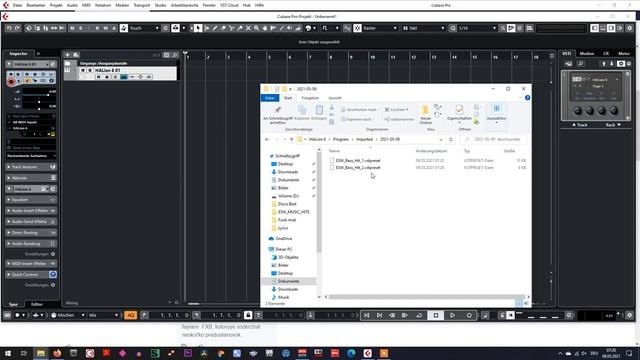Click the Cycle loop button in transport

point(419,315)
